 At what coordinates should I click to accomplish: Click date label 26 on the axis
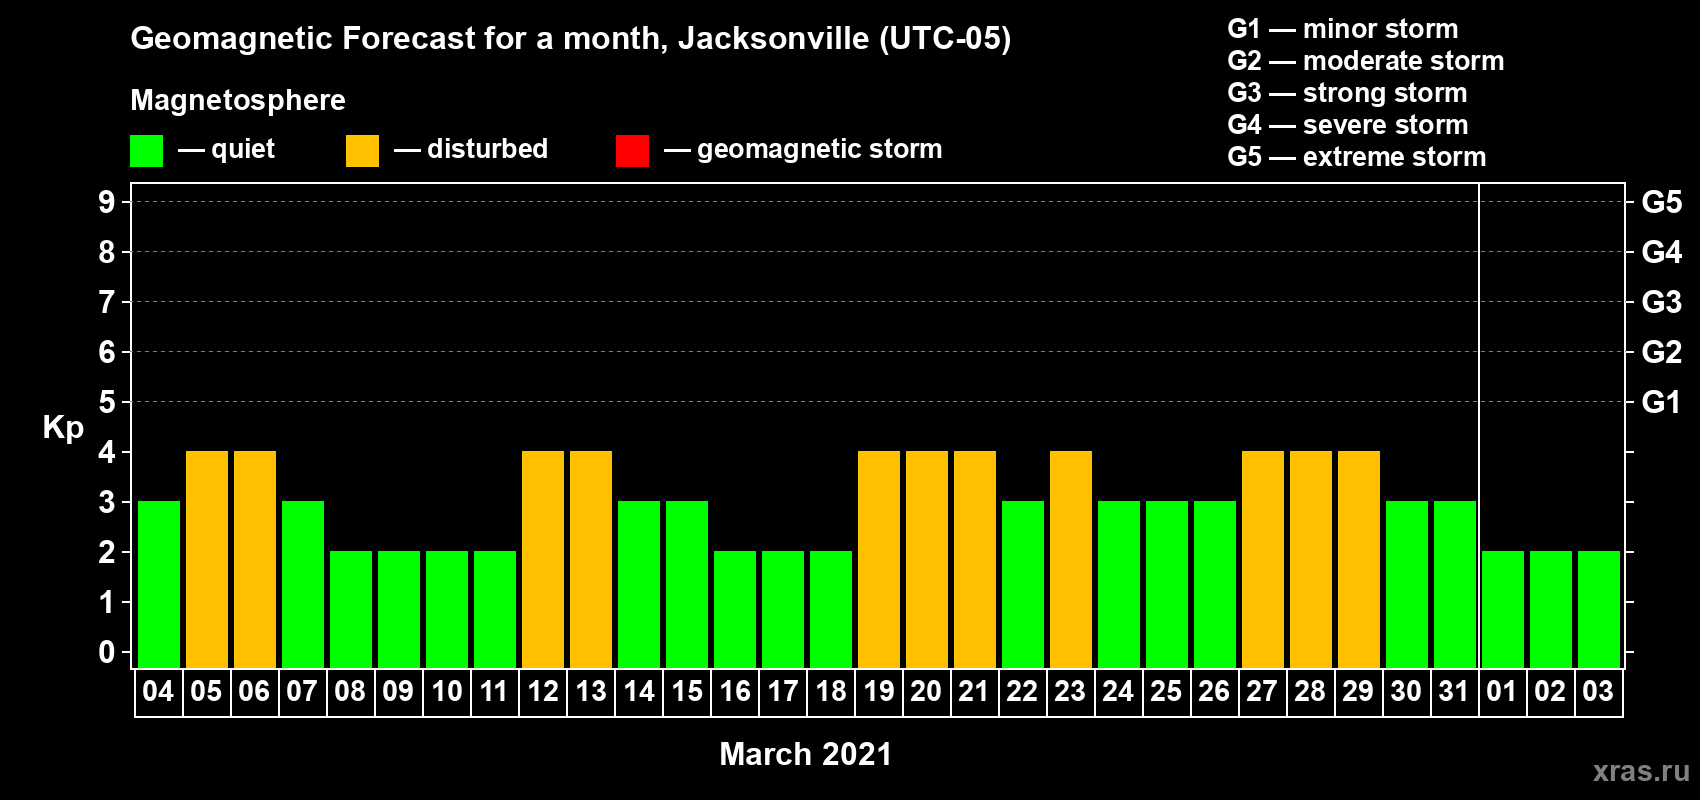(x=1214, y=692)
